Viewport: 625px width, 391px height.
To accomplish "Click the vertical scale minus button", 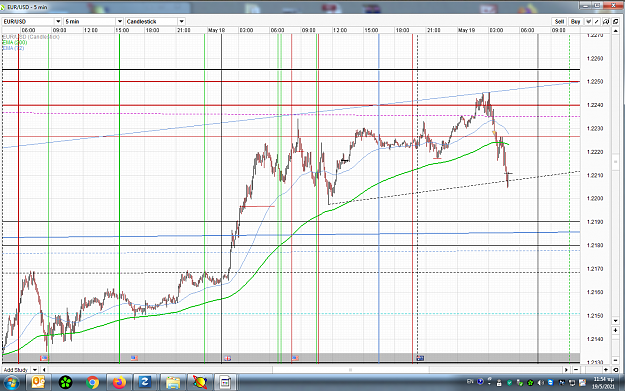I will 615,360.
